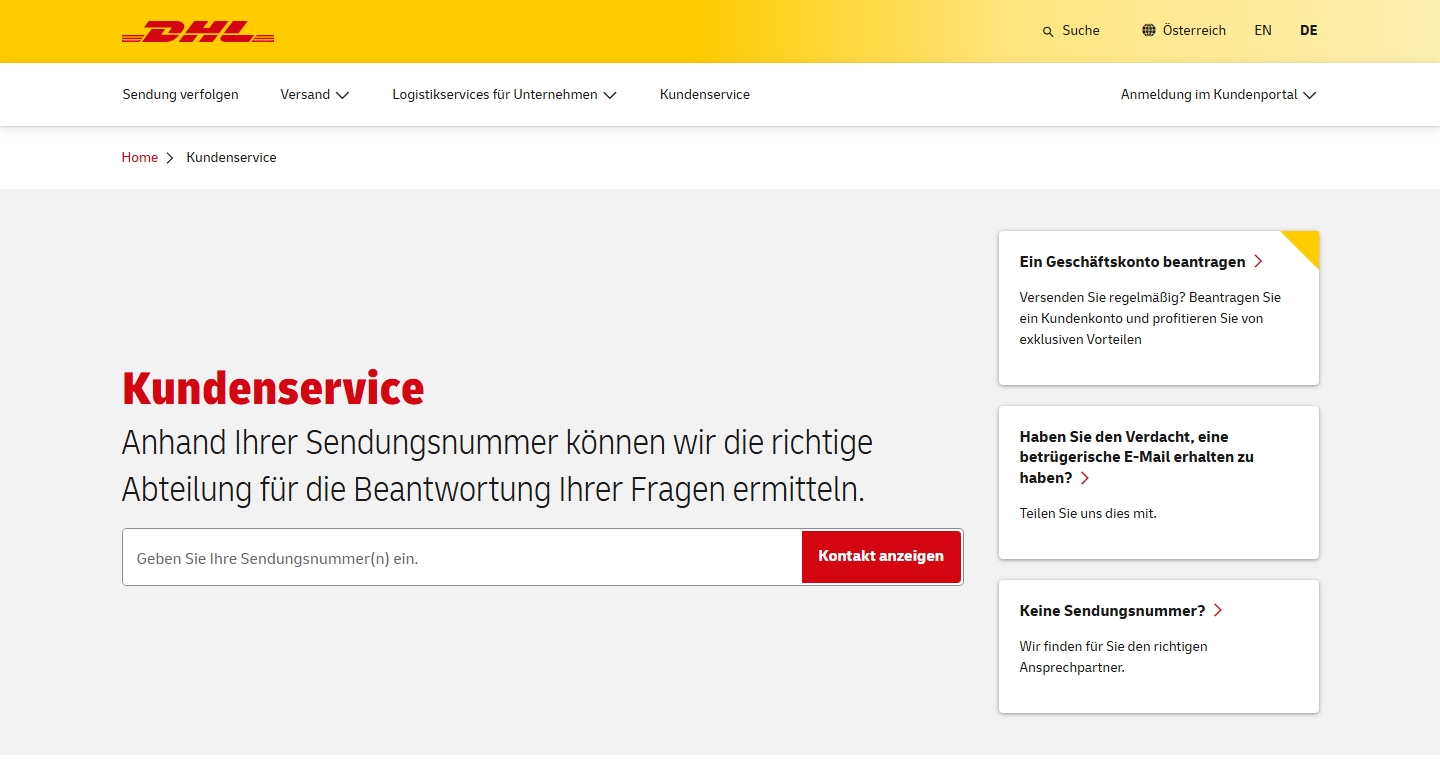Screen dimensions: 1440x759
Task: Select the arrow beside betrügerische E-Mail question
Action: 1086,478
